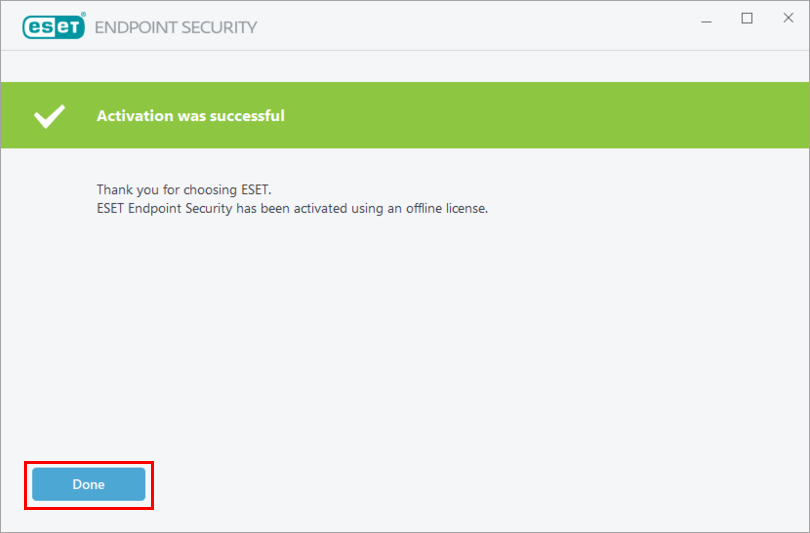Screen dimensions: 810x533
Task: Click the activated using offline license message
Action: (x=291, y=209)
